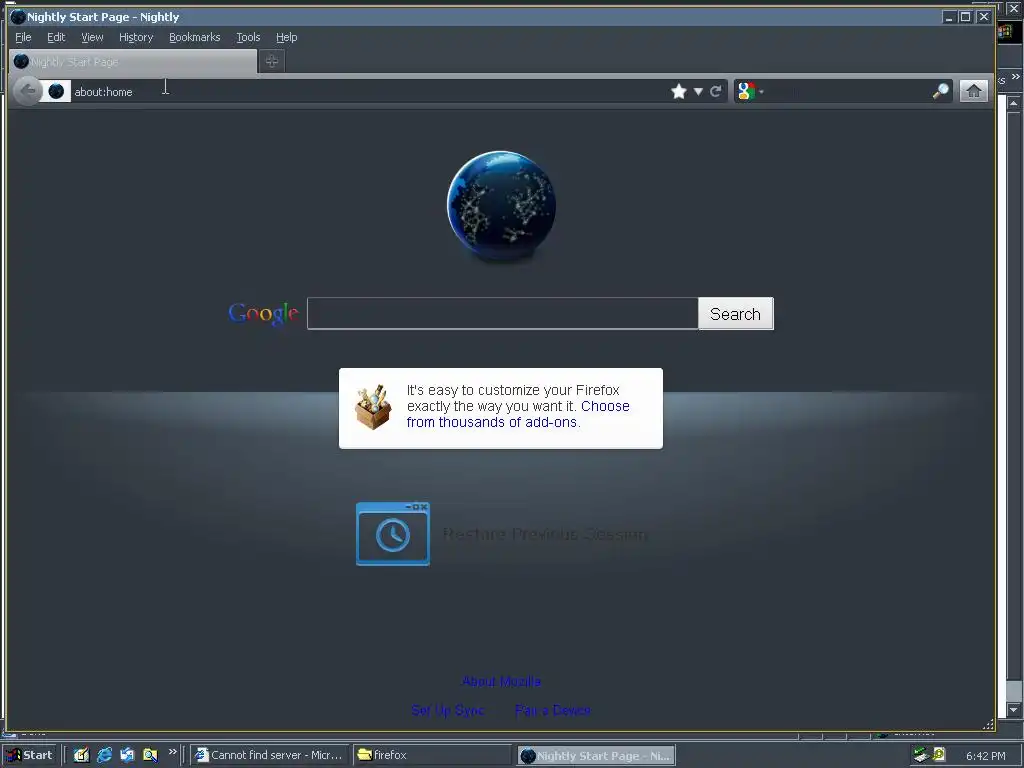Click the Start button
Image resolution: width=1024 pixels, height=768 pixels.
[30, 755]
